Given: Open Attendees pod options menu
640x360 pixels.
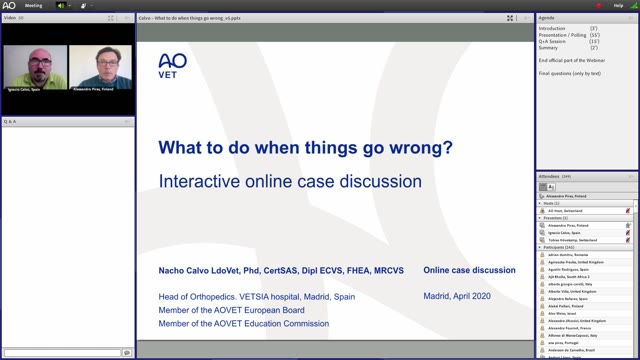Looking at the screenshot, I should tap(631, 176).
